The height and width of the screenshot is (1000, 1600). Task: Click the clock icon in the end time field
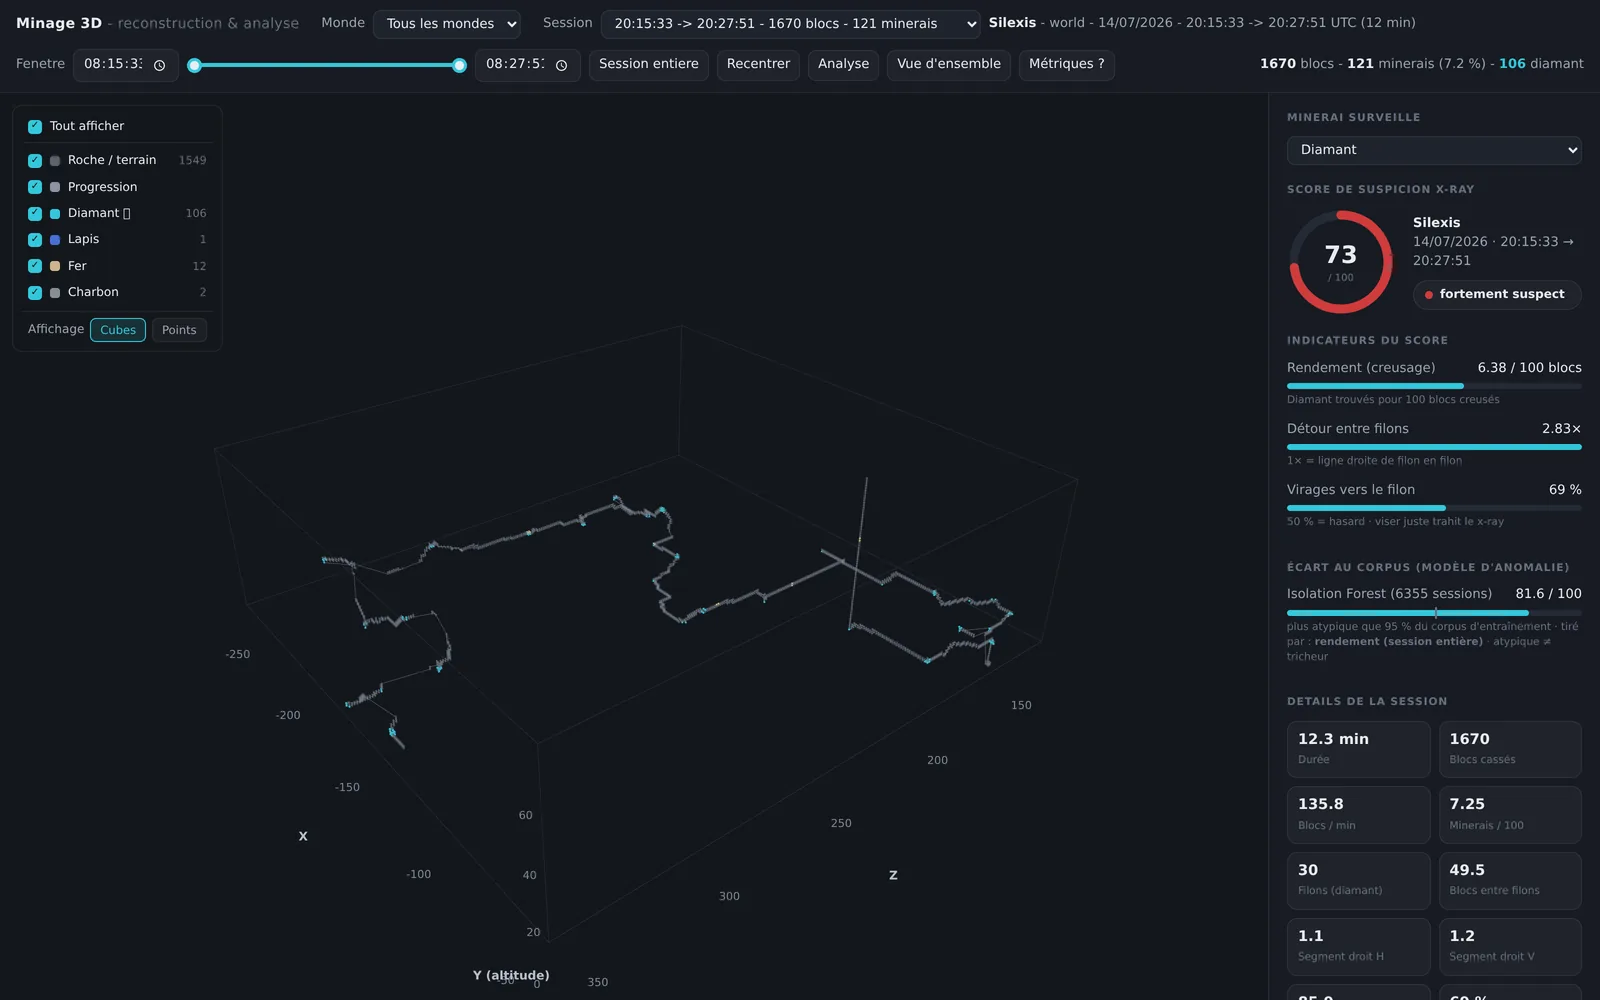561,65
